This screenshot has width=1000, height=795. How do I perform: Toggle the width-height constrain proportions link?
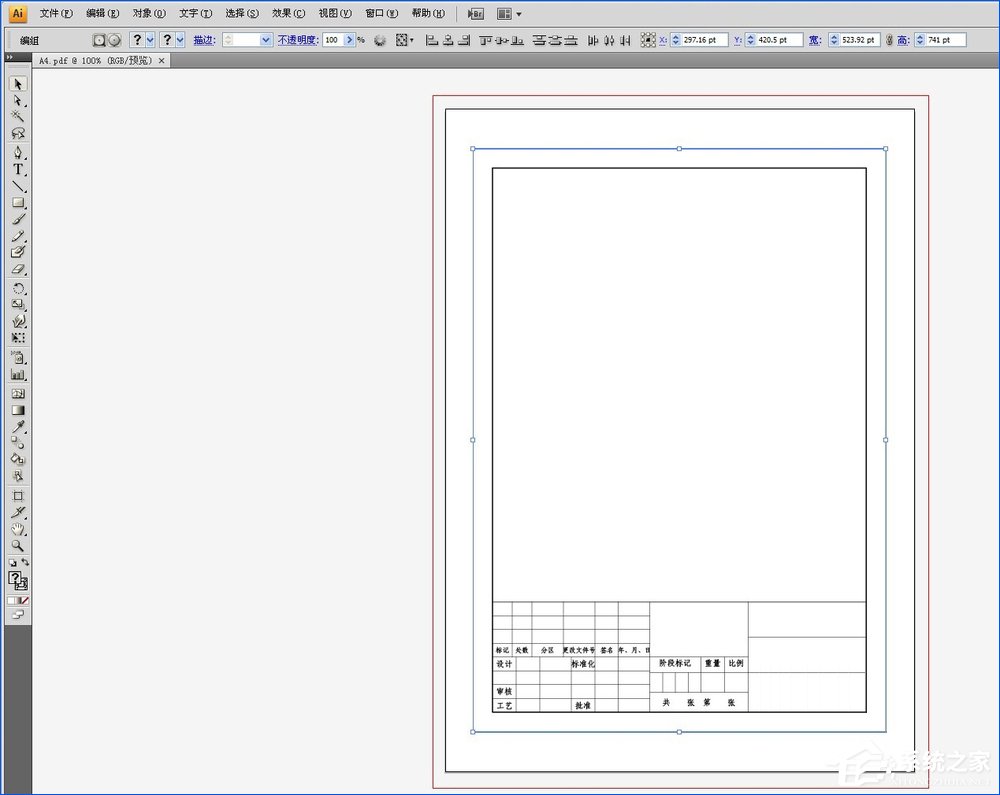(889, 40)
